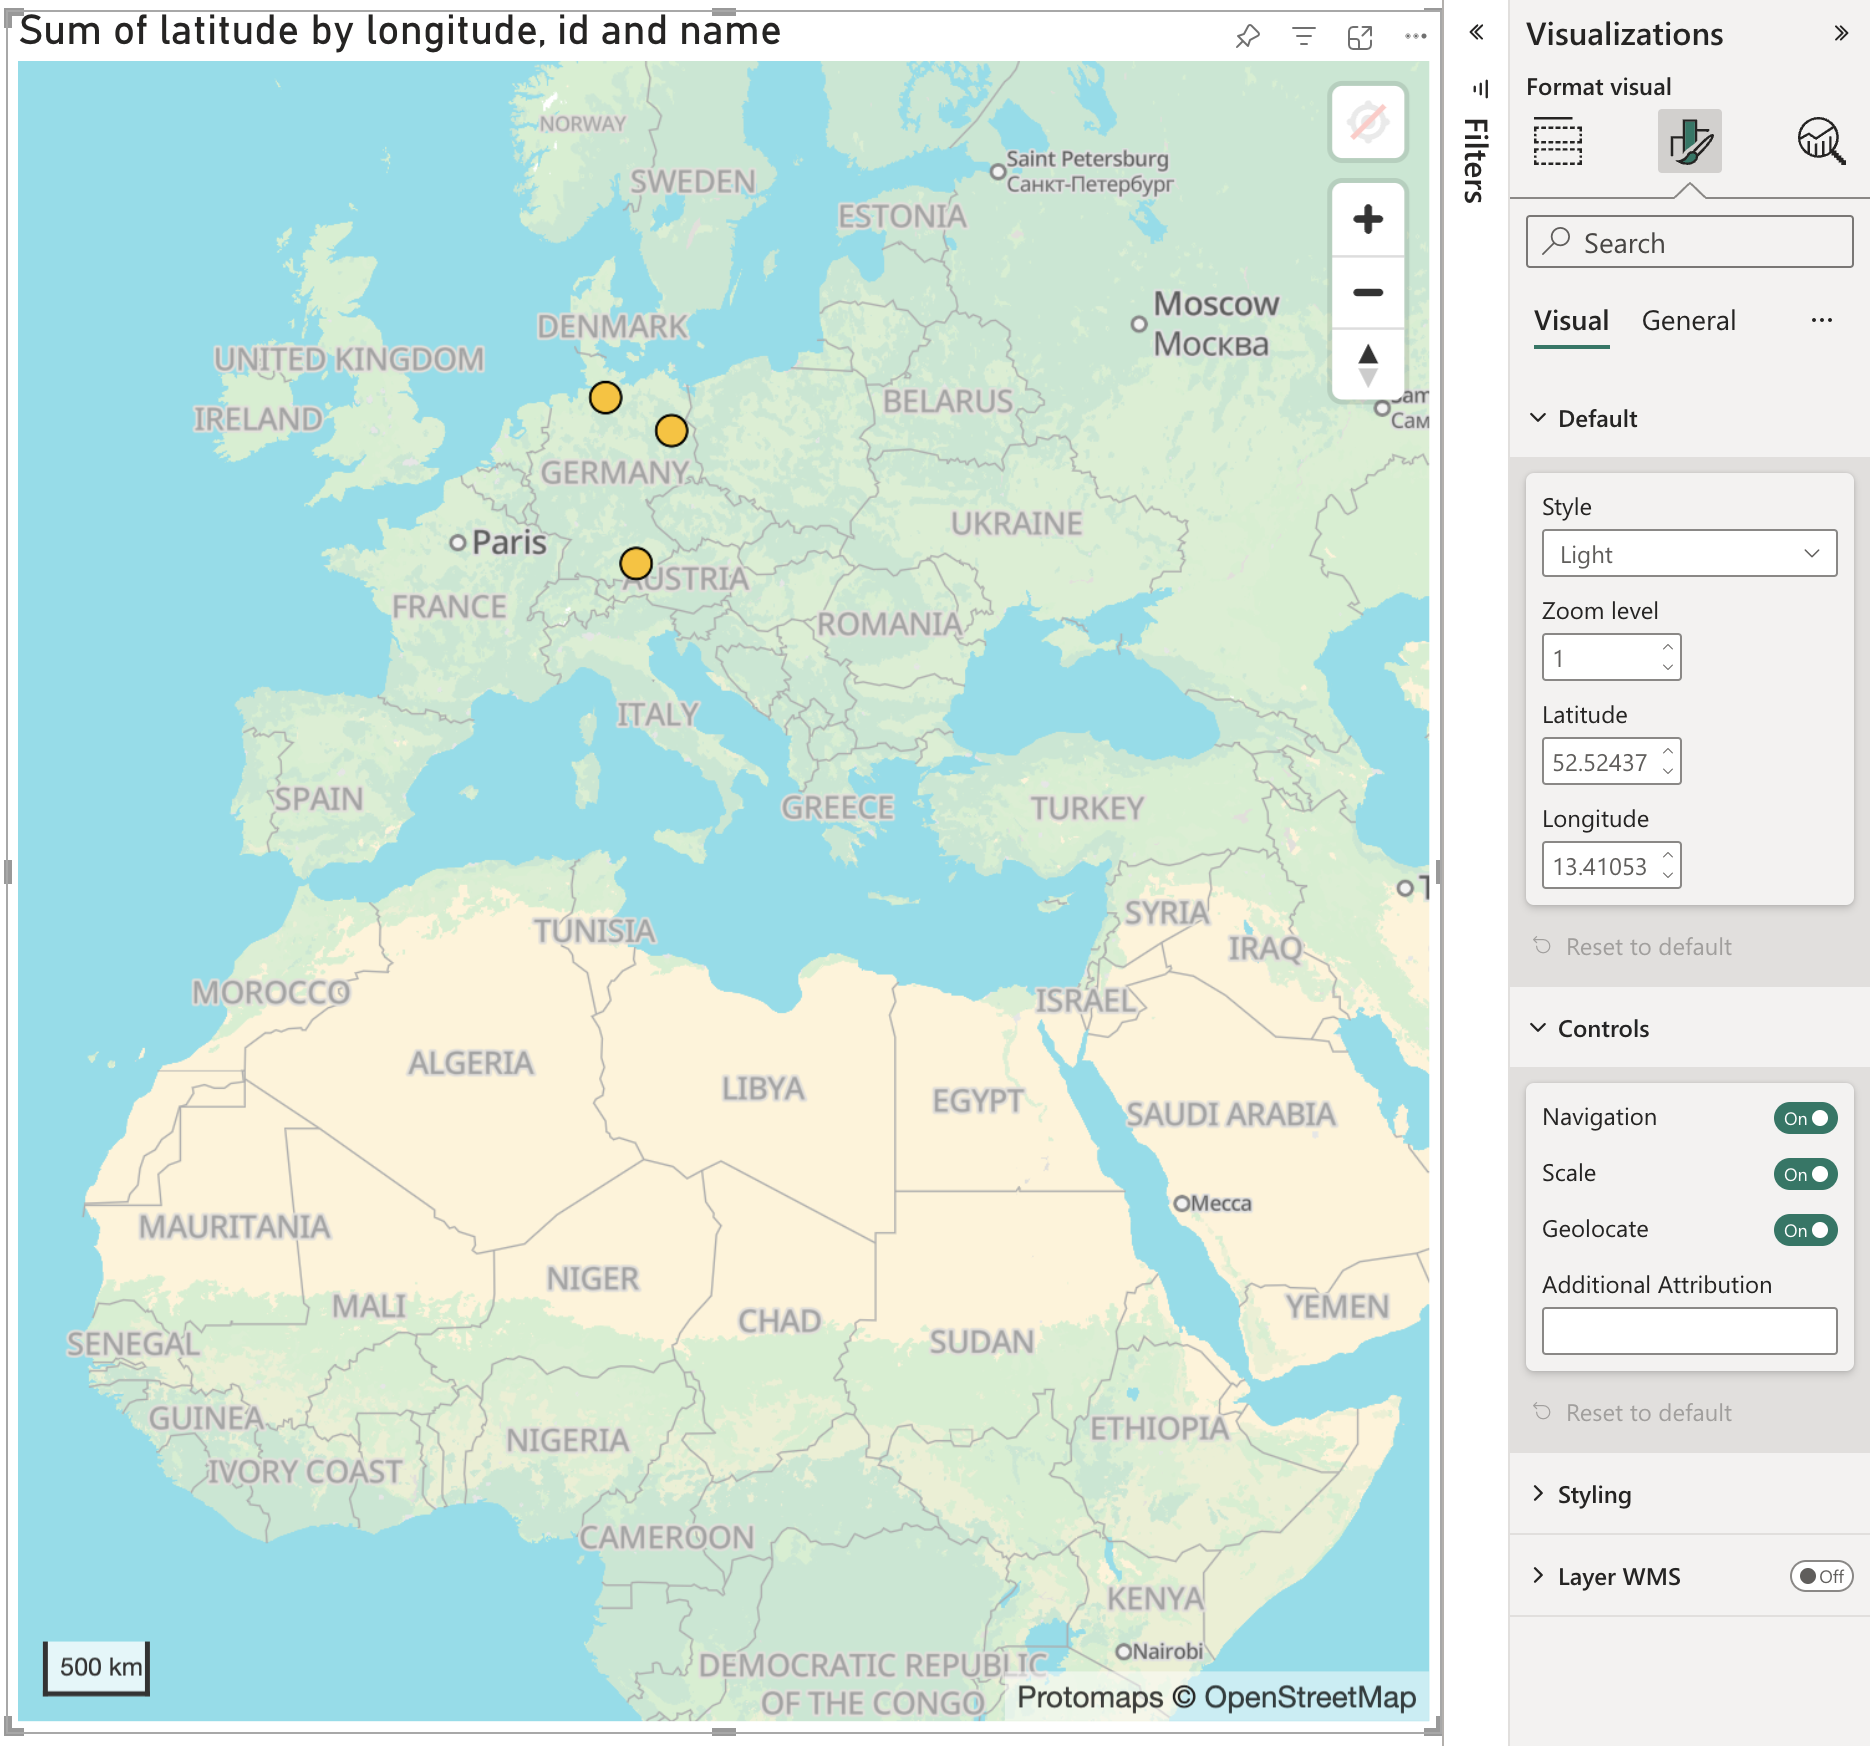The height and width of the screenshot is (1746, 1870).
Task: Switch to the General tab
Action: [1688, 321]
